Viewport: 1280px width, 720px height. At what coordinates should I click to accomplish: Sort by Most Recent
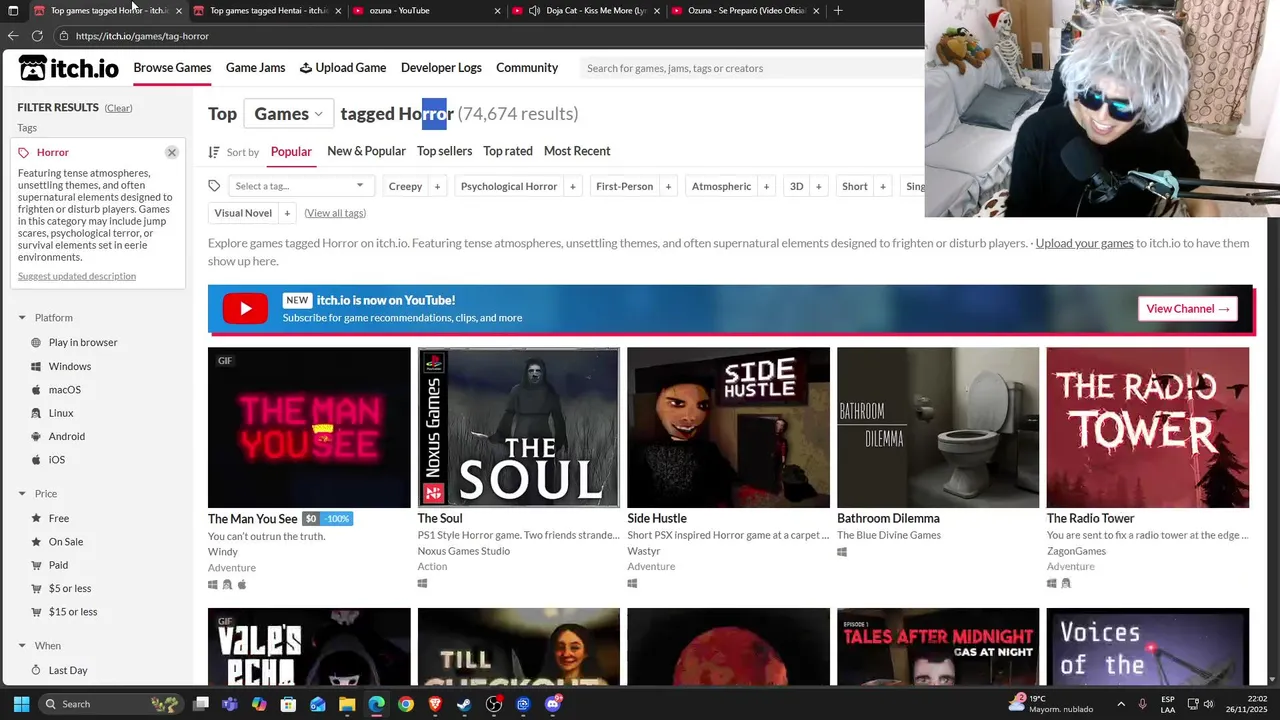pyautogui.click(x=577, y=151)
